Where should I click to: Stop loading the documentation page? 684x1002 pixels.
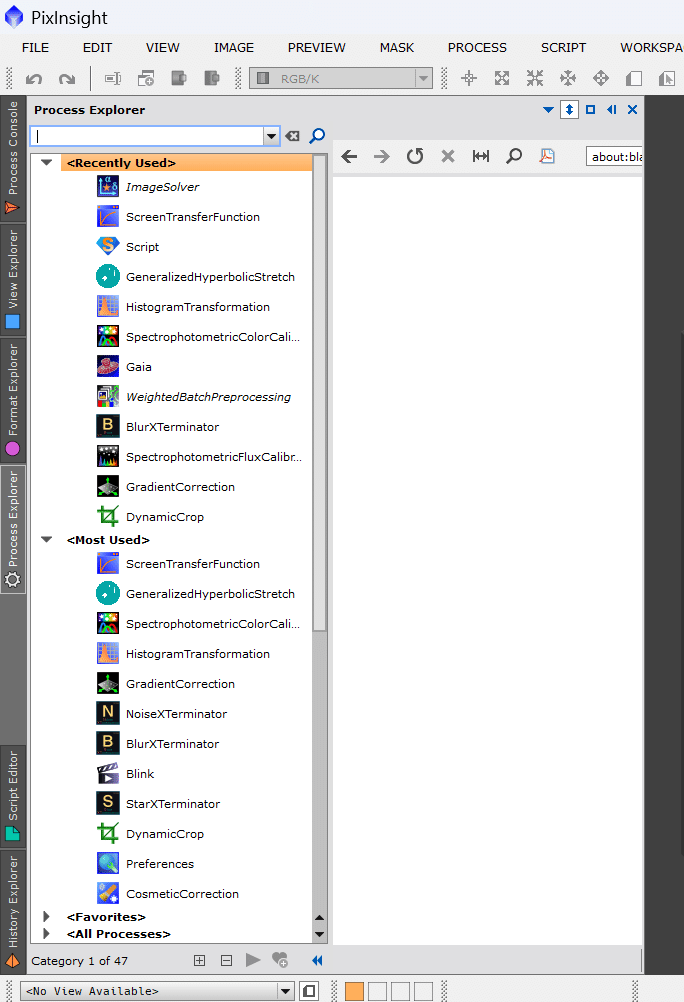[x=448, y=157]
